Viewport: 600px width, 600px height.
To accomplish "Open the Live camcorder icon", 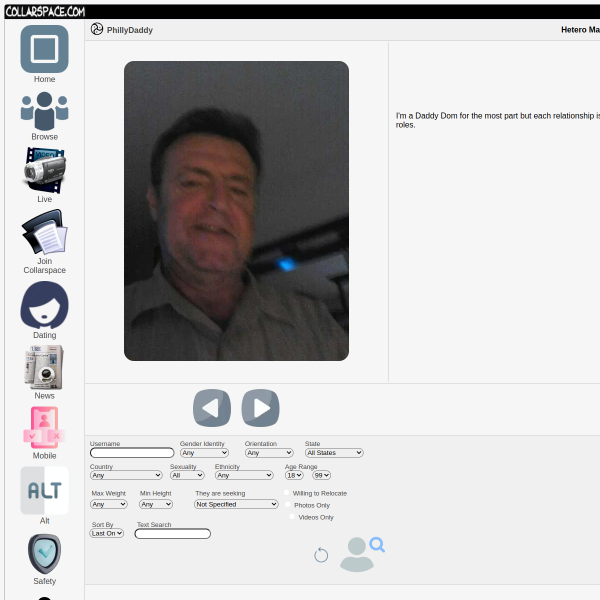I will tap(44, 170).
